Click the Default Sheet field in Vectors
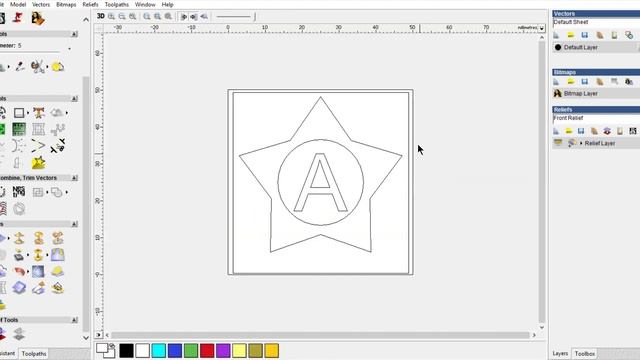 (x=596, y=22)
